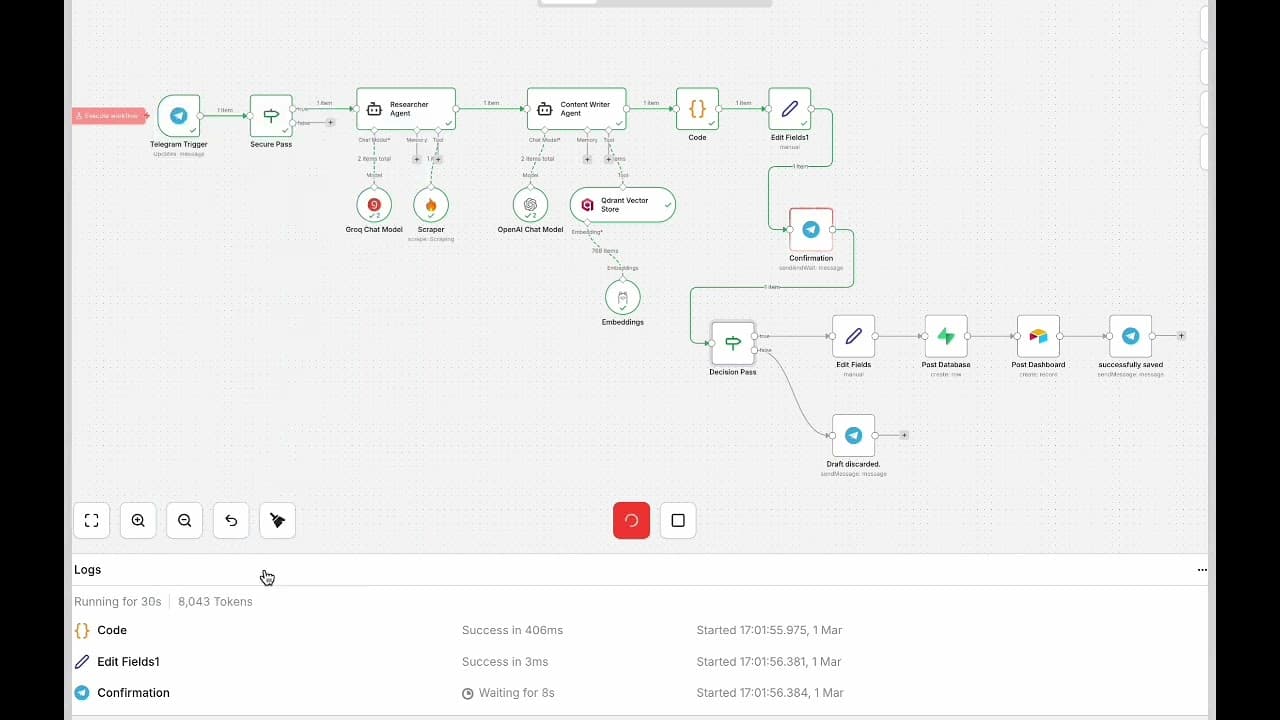This screenshot has width=1280, height=720.
Task: Click the fit-to-view canvas button
Action: pyautogui.click(x=91, y=520)
